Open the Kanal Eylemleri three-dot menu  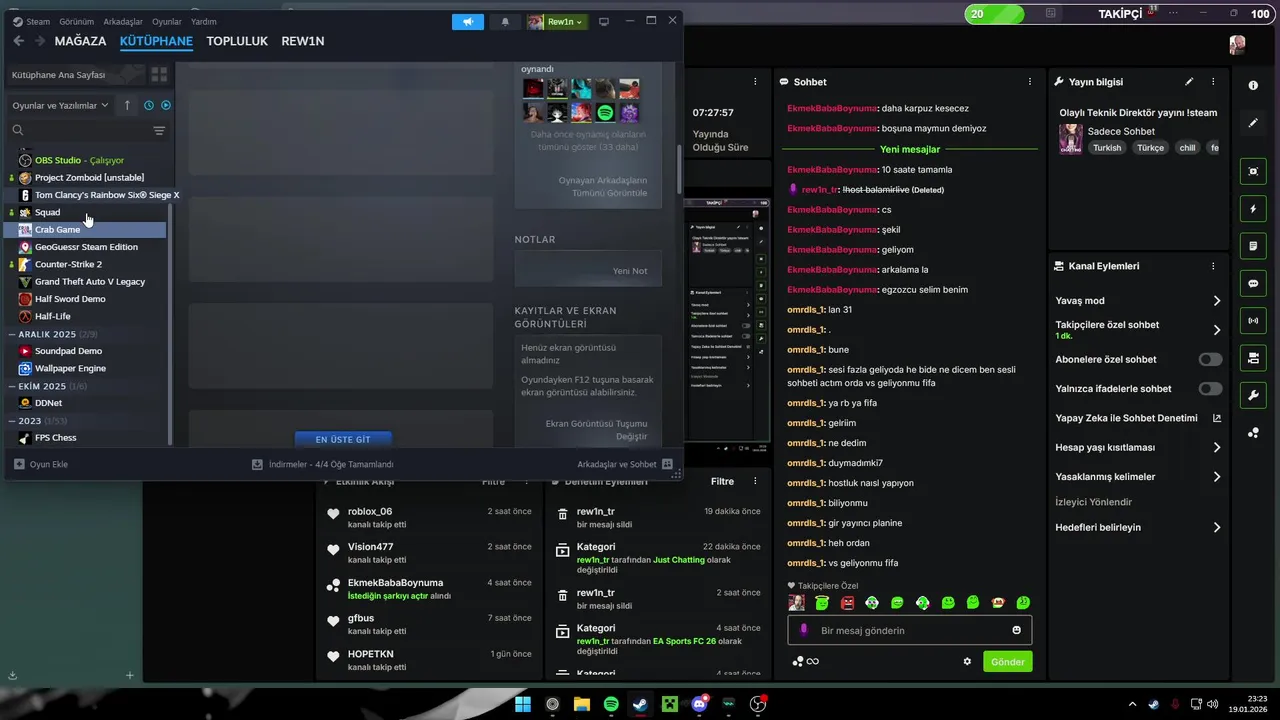click(1213, 266)
